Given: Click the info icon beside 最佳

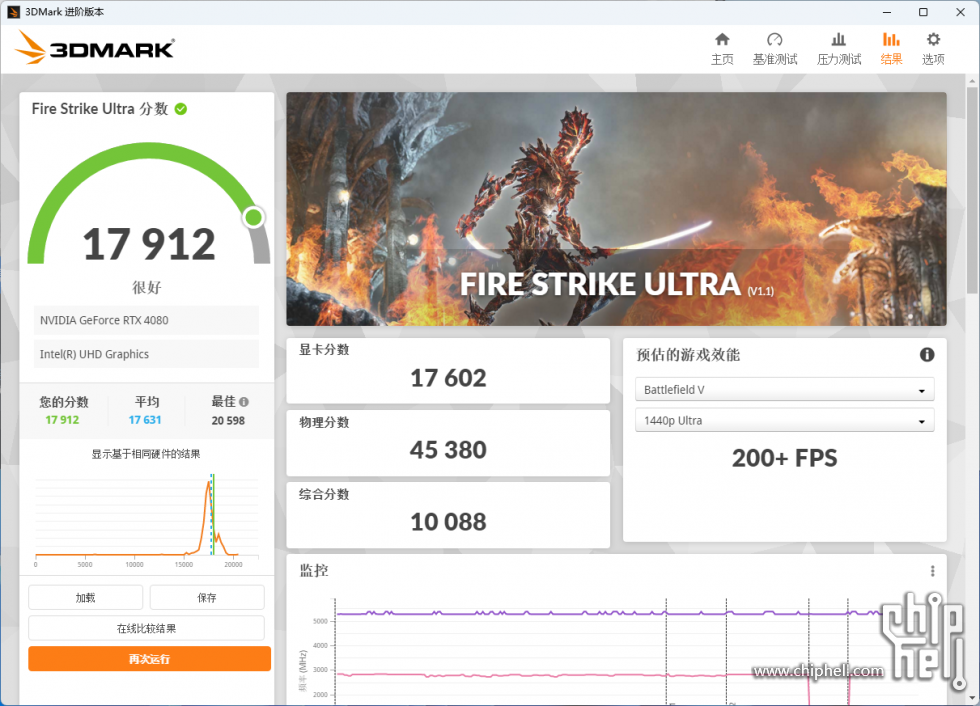Looking at the screenshot, I should (x=244, y=402).
